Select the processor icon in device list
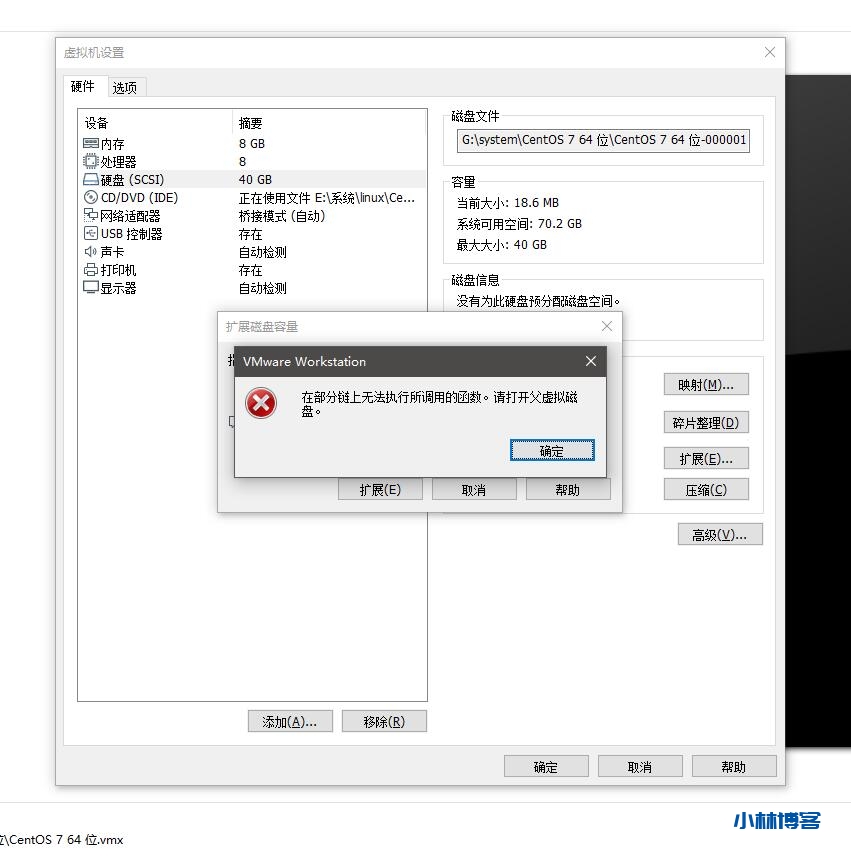The width and height of the screenshot is (851, 859). pyautogui.click(x=91, y=162)
